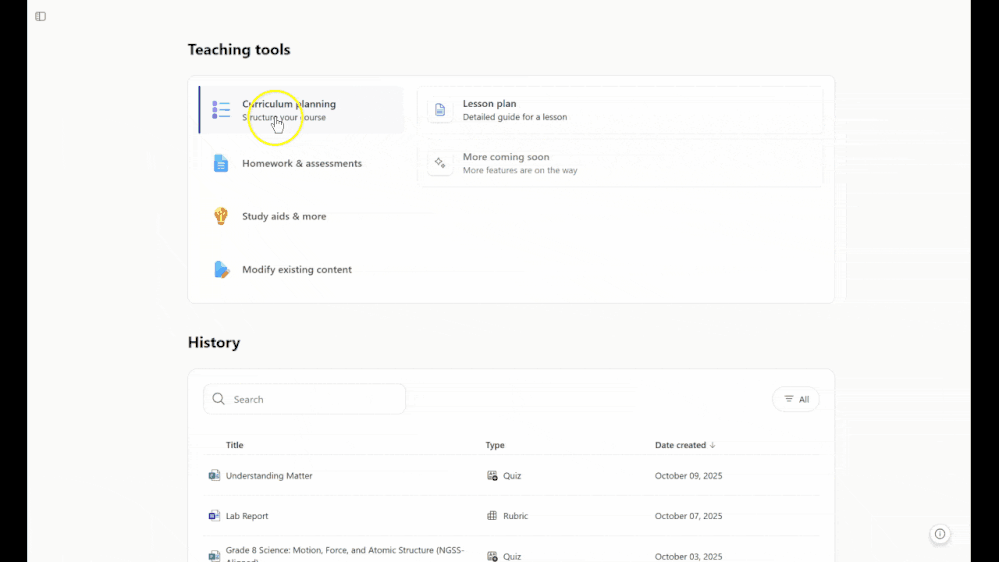Image resolution: width=999 pixels, height=562 pixels.
Task: Select the Homework & assessments category
Action: point(302,163)
